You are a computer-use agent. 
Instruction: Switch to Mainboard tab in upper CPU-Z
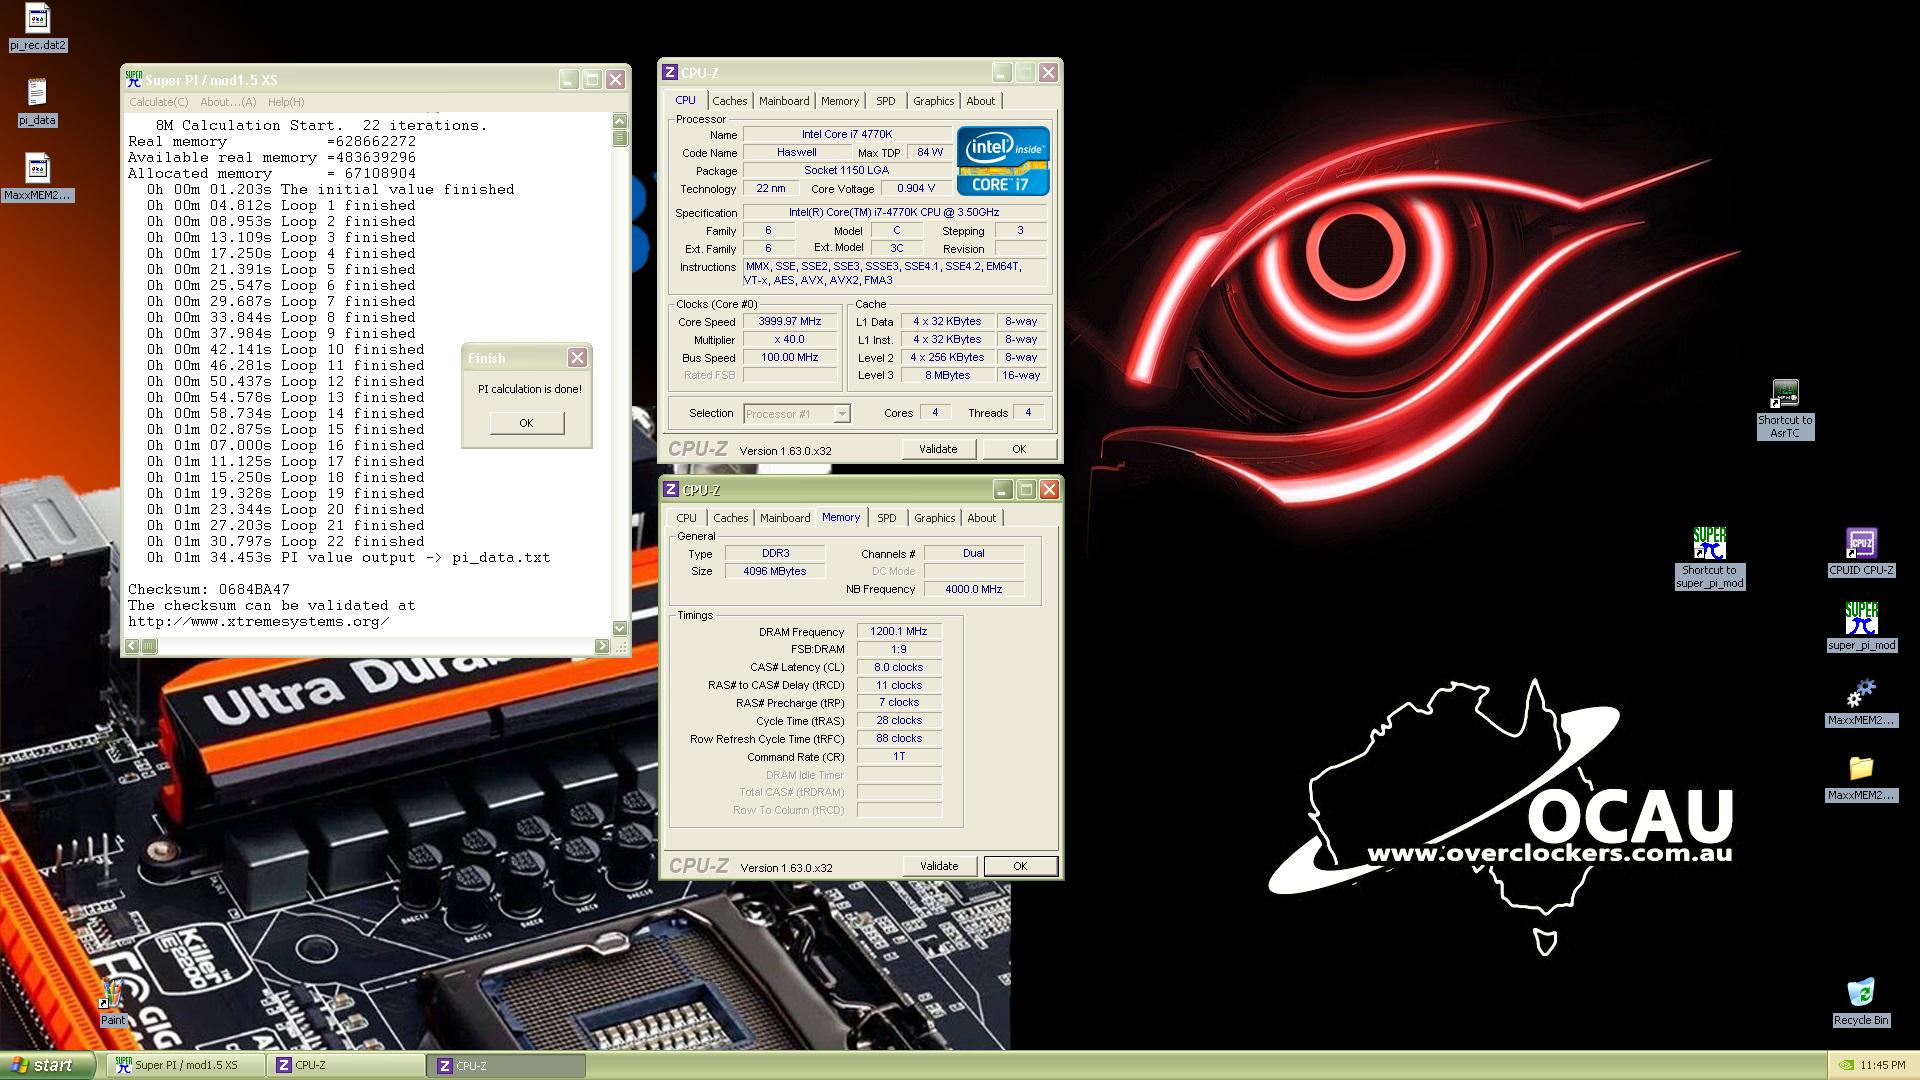click(783, 101)
